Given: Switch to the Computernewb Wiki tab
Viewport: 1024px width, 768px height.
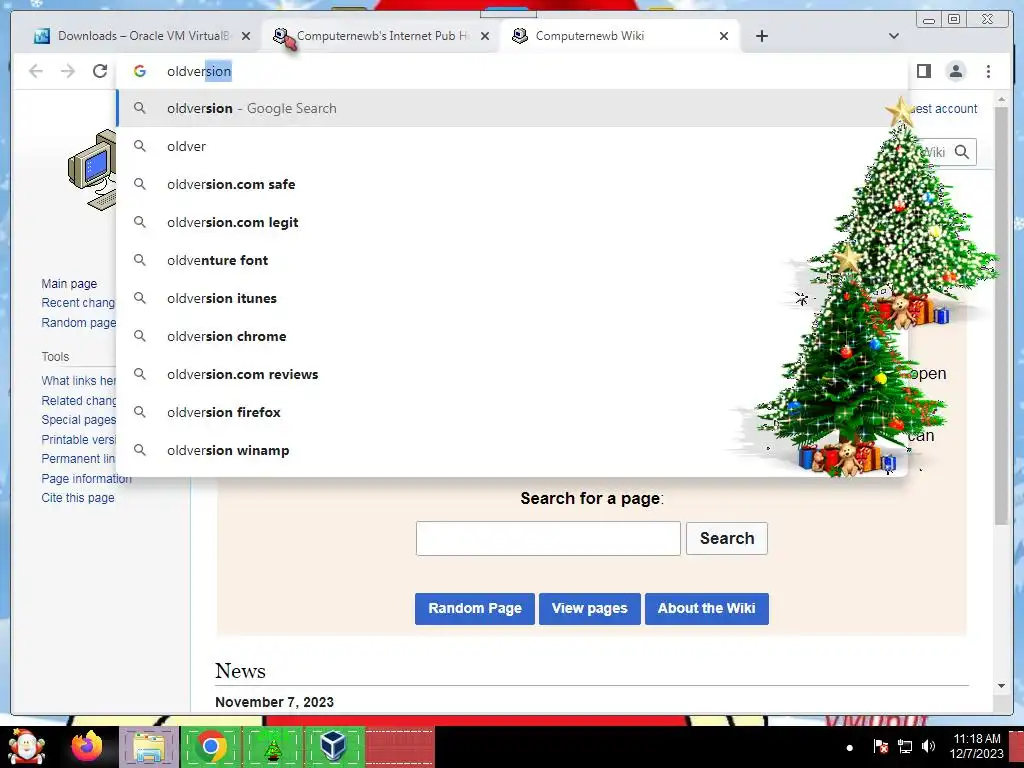Looking at the screenshot, I should 620,36.
